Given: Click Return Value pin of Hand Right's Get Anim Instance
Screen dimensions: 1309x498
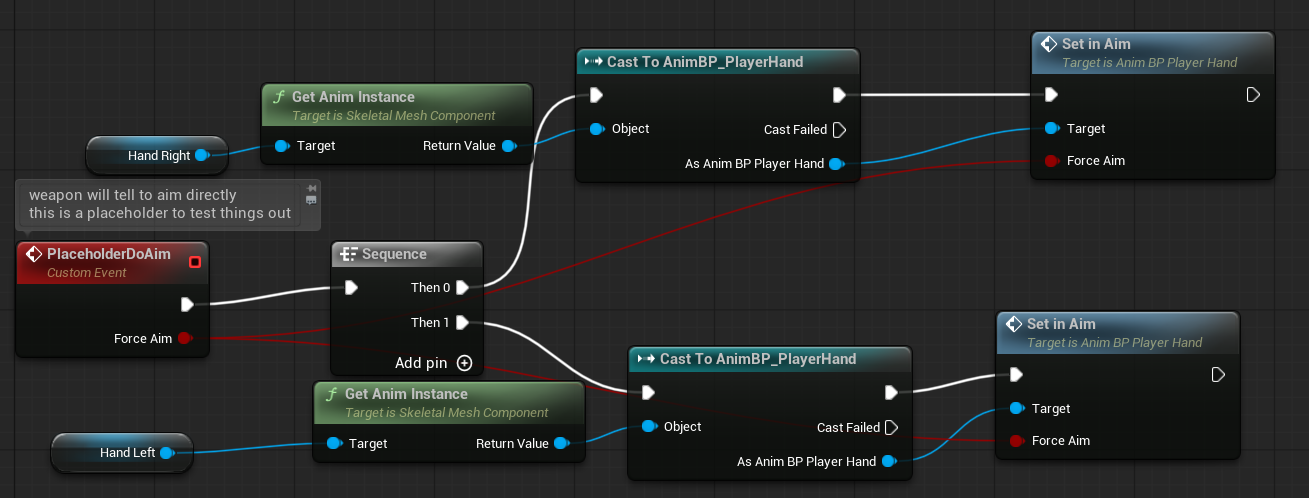Looking at the screenshot, I should (508, 146).
